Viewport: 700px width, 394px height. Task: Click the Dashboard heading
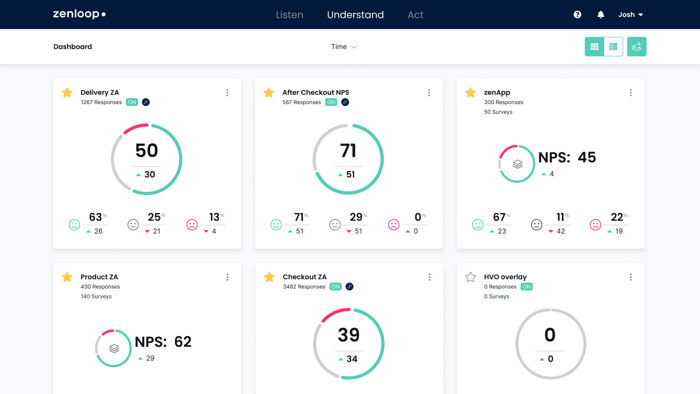click(x=73, y=46)
